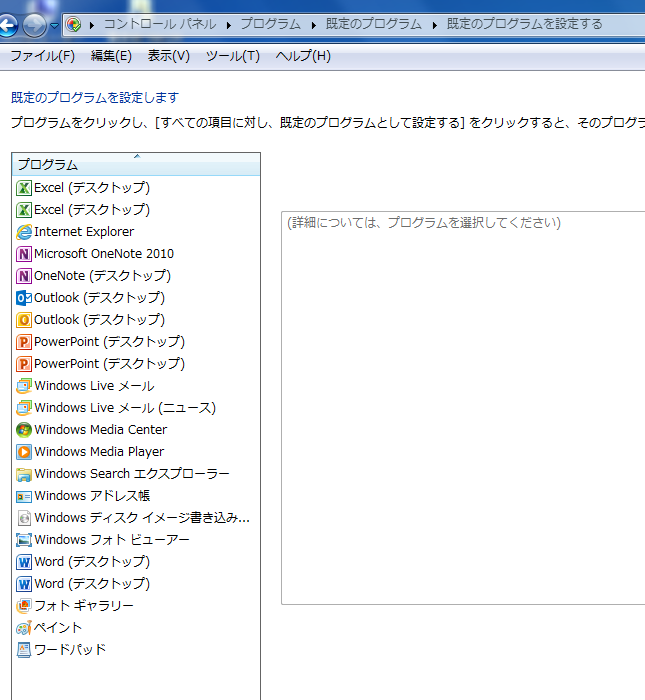Select the Internet Explorer icon

click(x=24, y=232)
